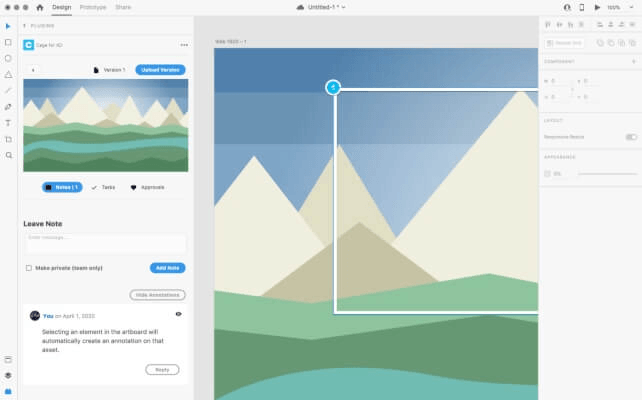Image resolution: width=642 pixels, height=400 pixels.
Task: Start desktop preview with play icon
Action: (x=597, y=7)
